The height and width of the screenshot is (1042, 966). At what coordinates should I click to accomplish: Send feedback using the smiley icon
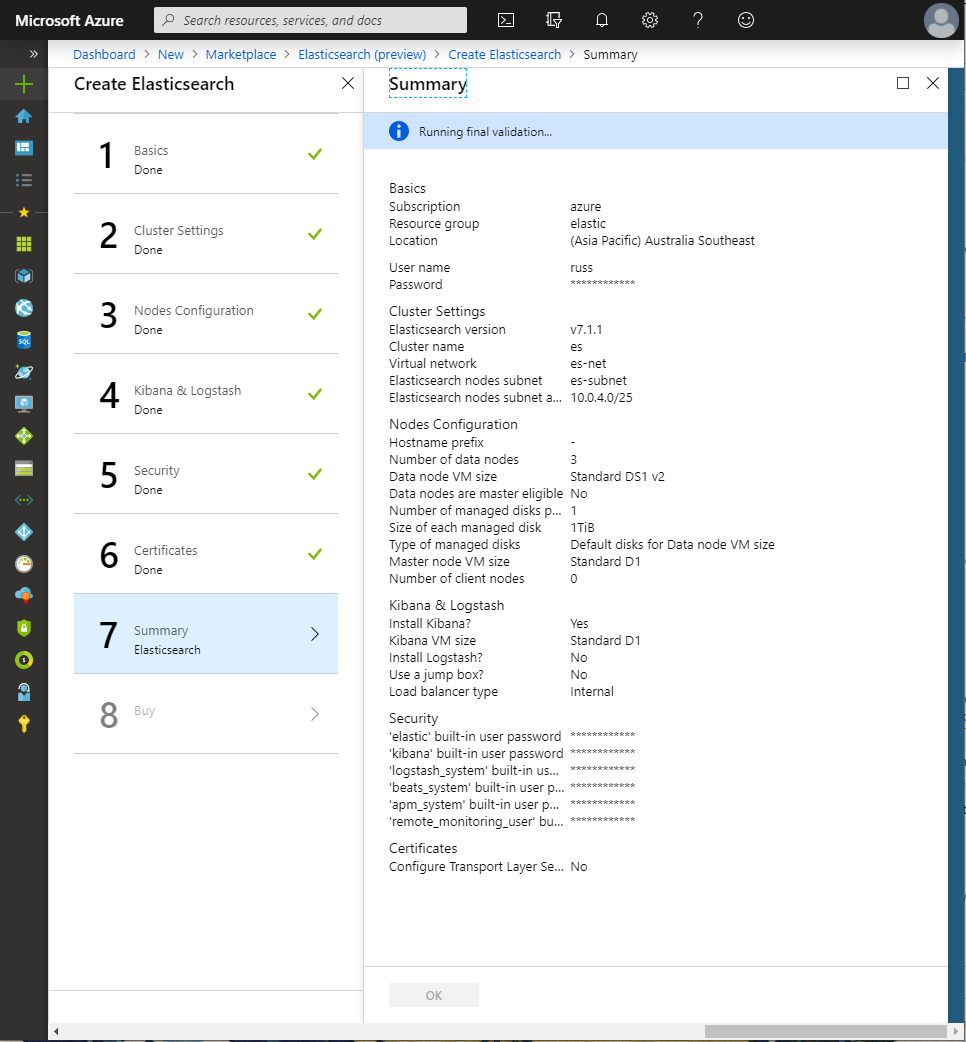tap(746, 20)
